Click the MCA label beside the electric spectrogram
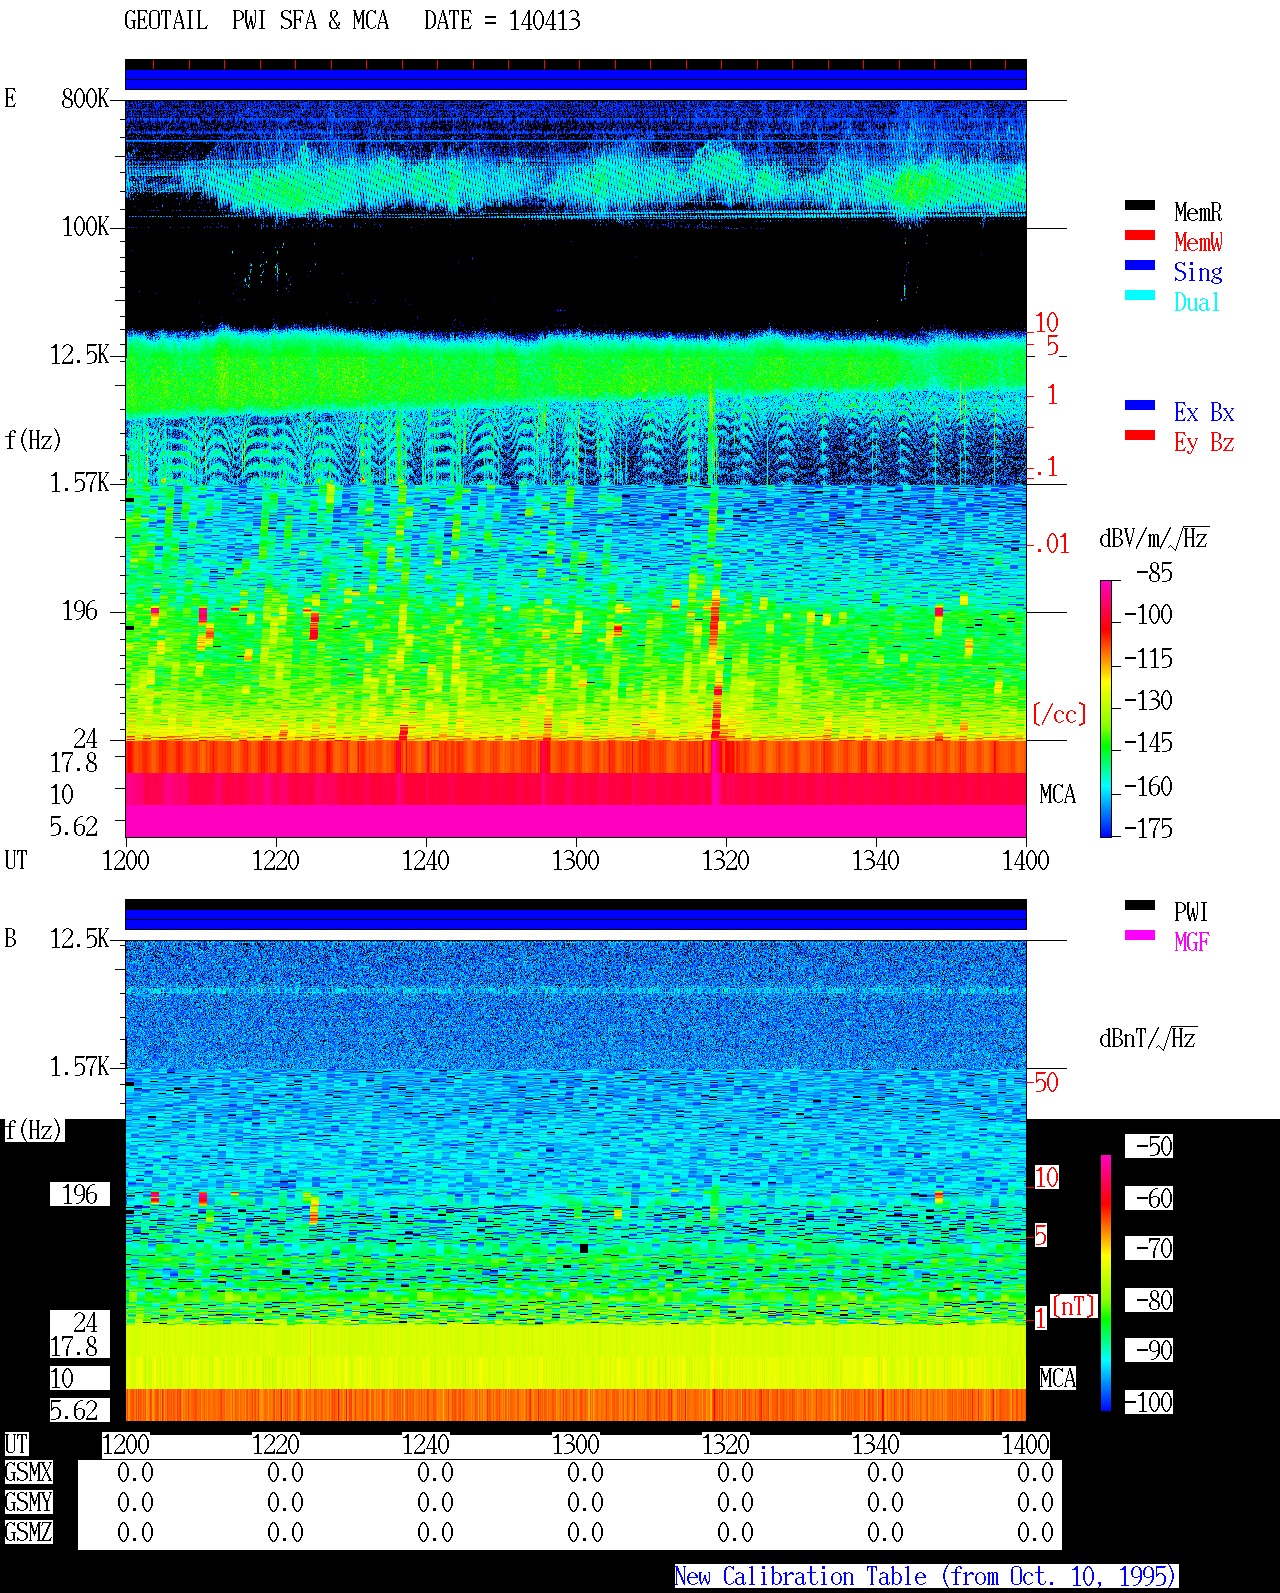Viewport: 1280px width, 1593px height. pos(1057,794)
